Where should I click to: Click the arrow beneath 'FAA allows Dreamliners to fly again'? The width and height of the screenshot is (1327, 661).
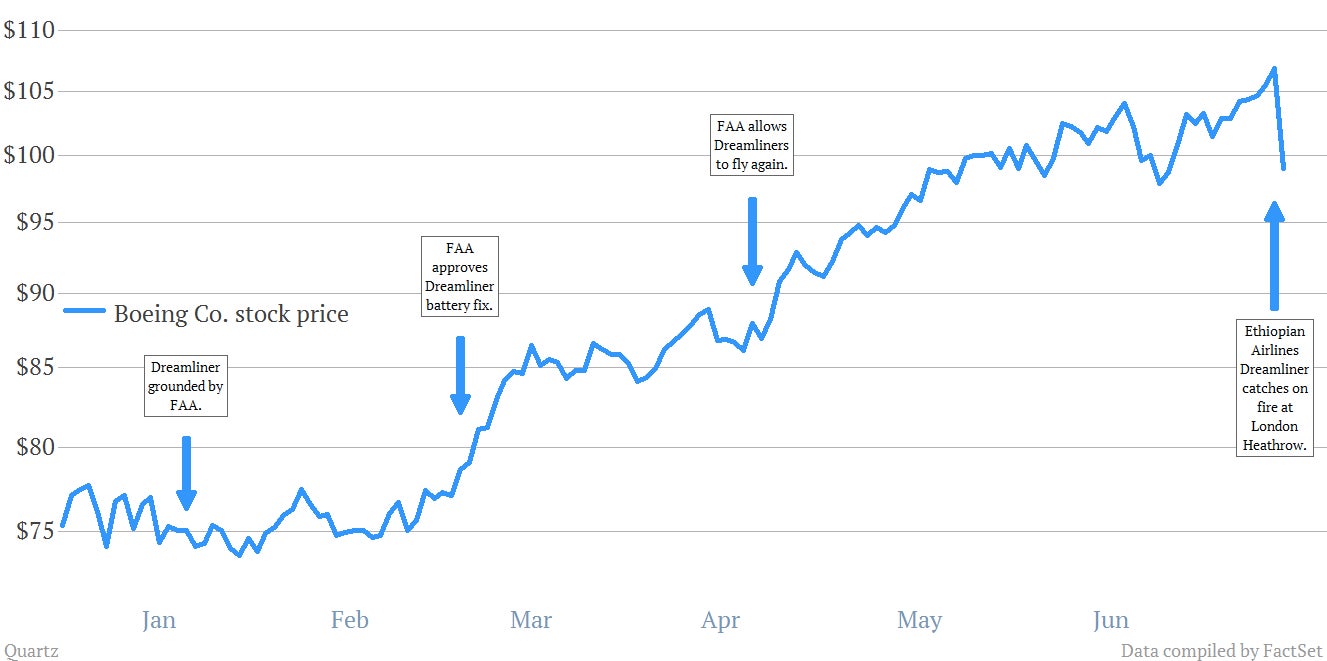752,241
